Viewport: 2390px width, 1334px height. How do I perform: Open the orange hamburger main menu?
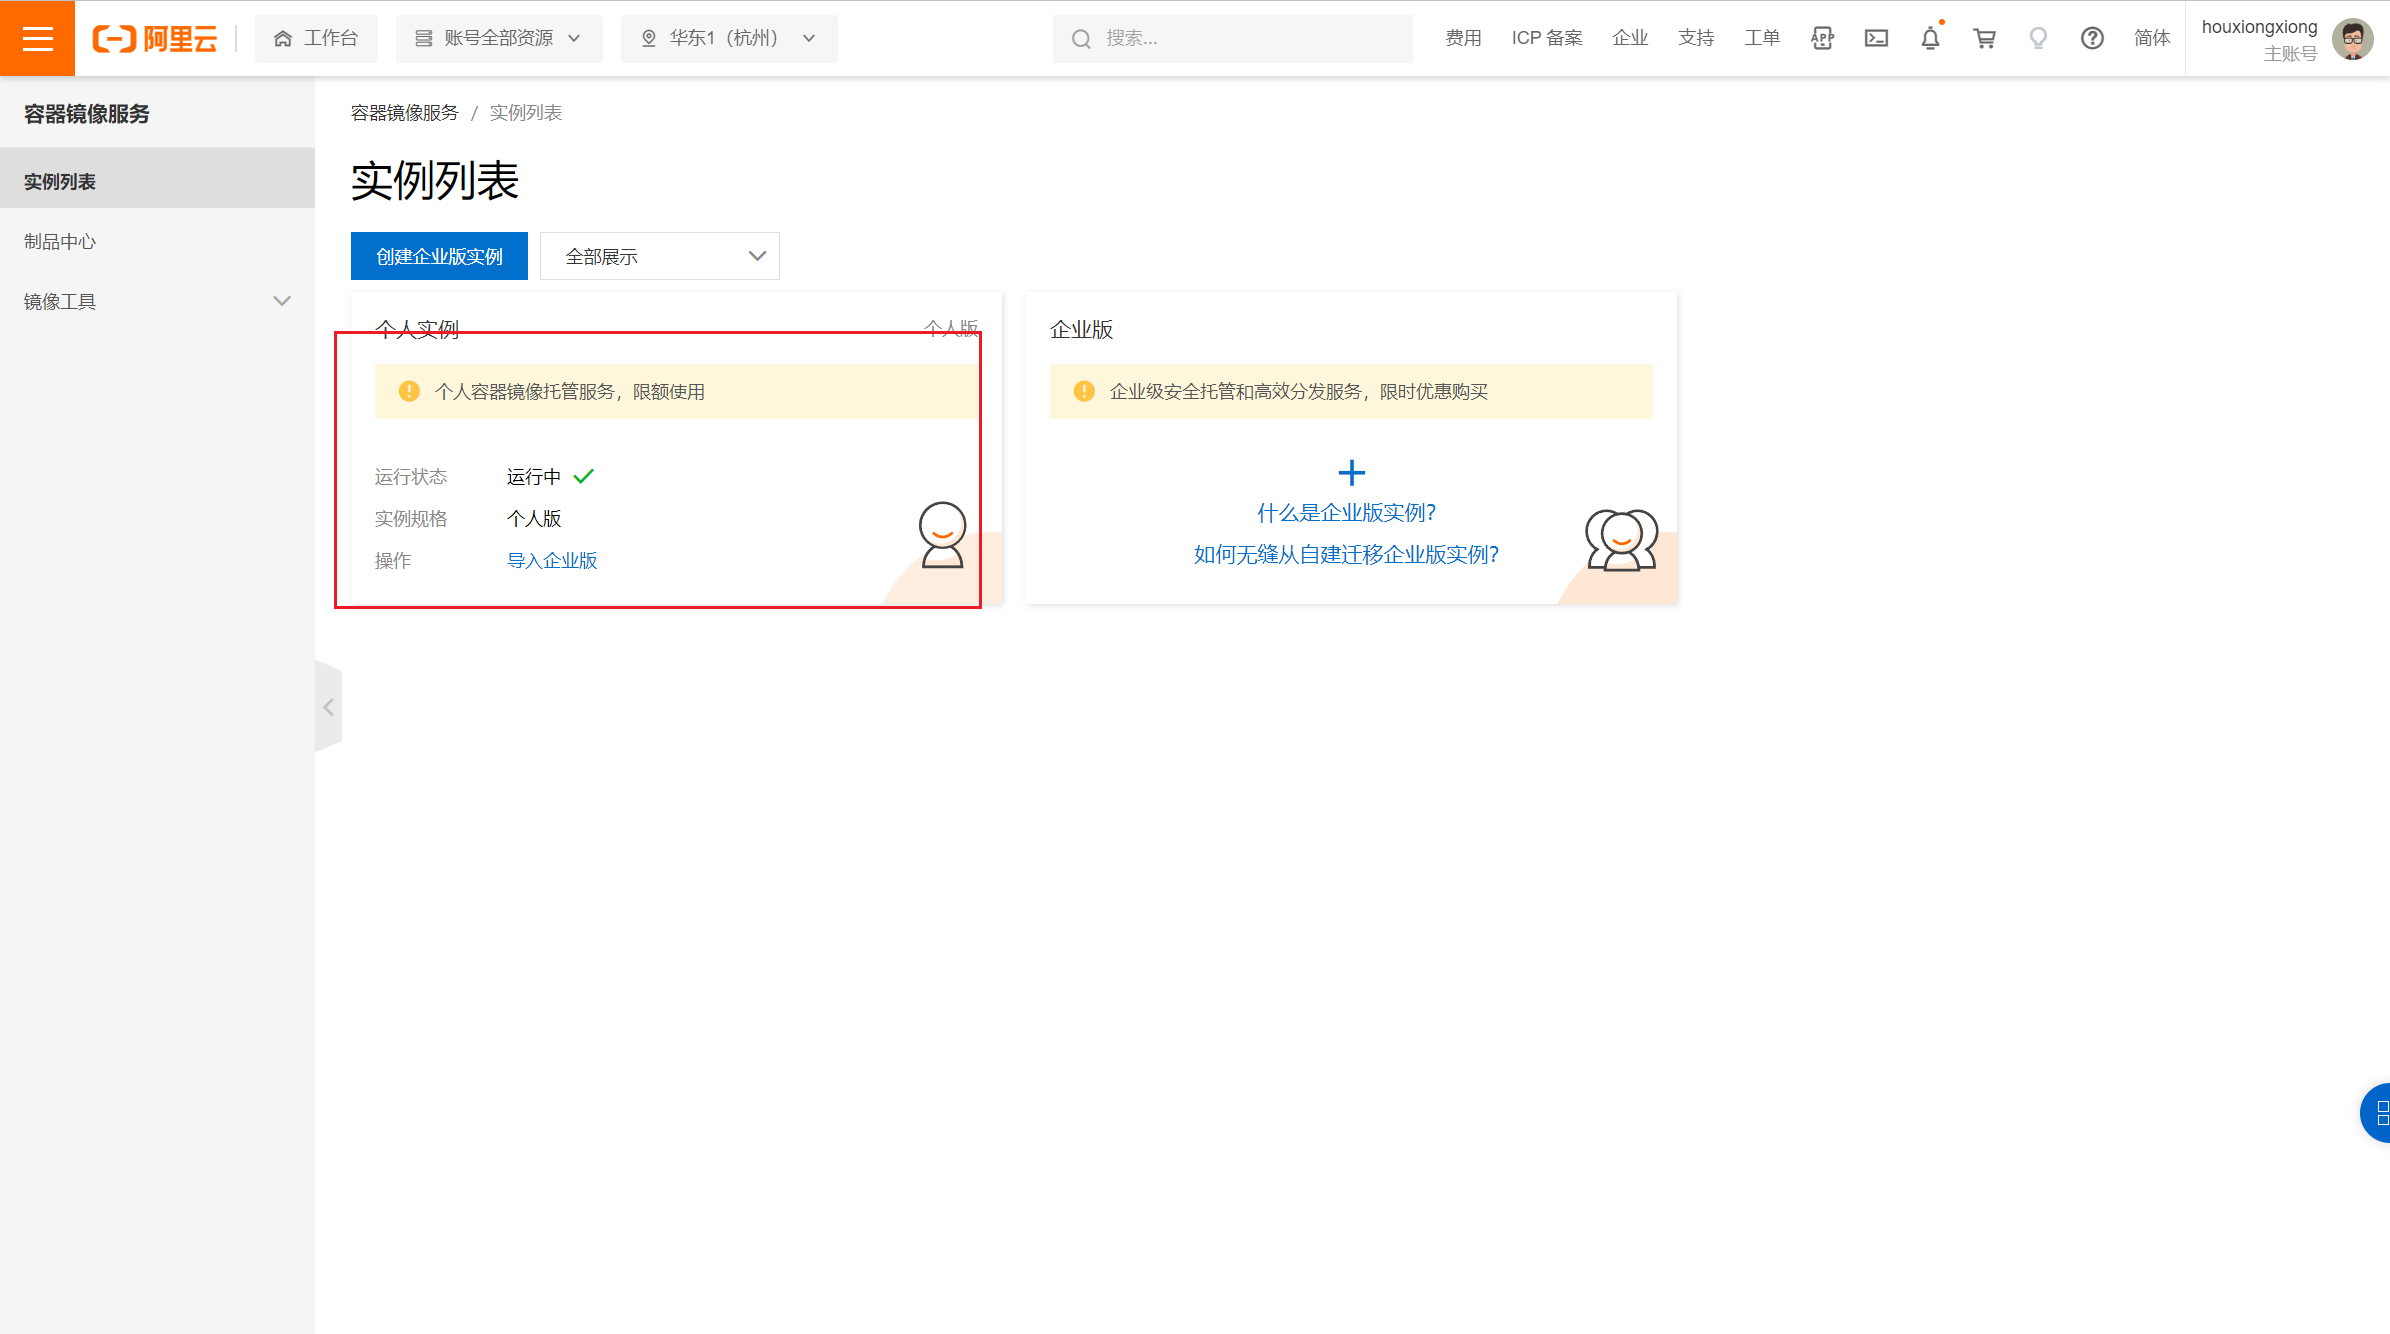click(37, 38)
